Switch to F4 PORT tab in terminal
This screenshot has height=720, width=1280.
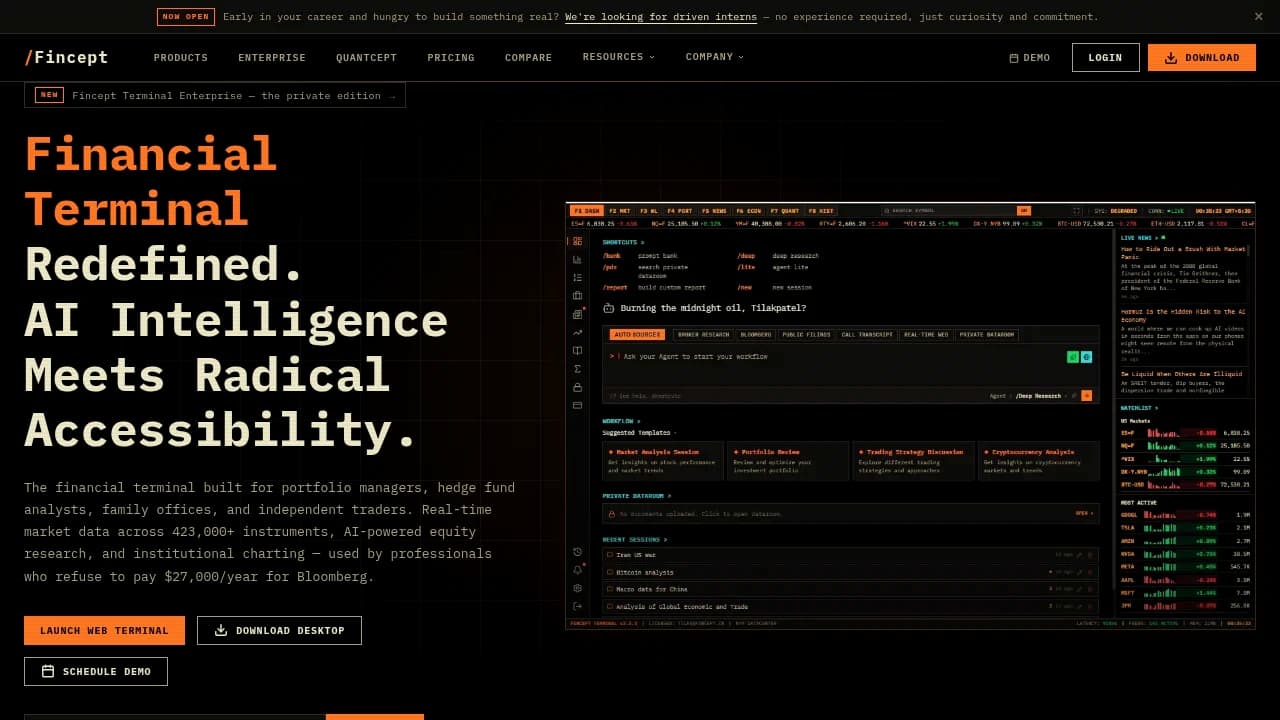point(680,211)
